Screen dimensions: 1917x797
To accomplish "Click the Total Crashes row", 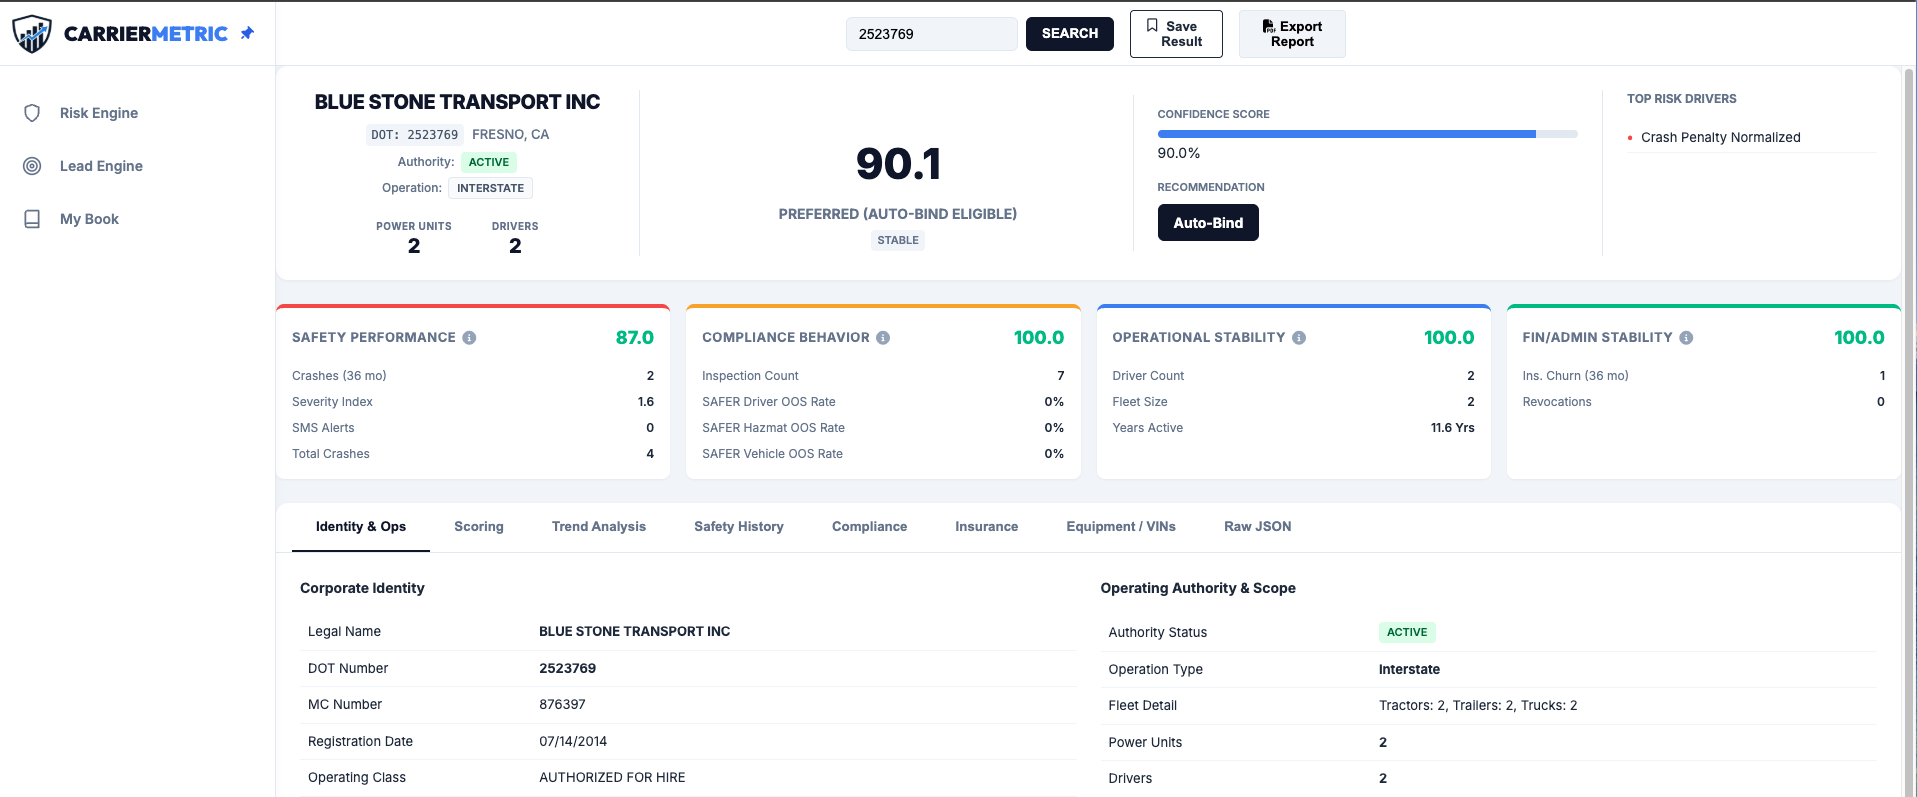I will [x=473, y=454].
